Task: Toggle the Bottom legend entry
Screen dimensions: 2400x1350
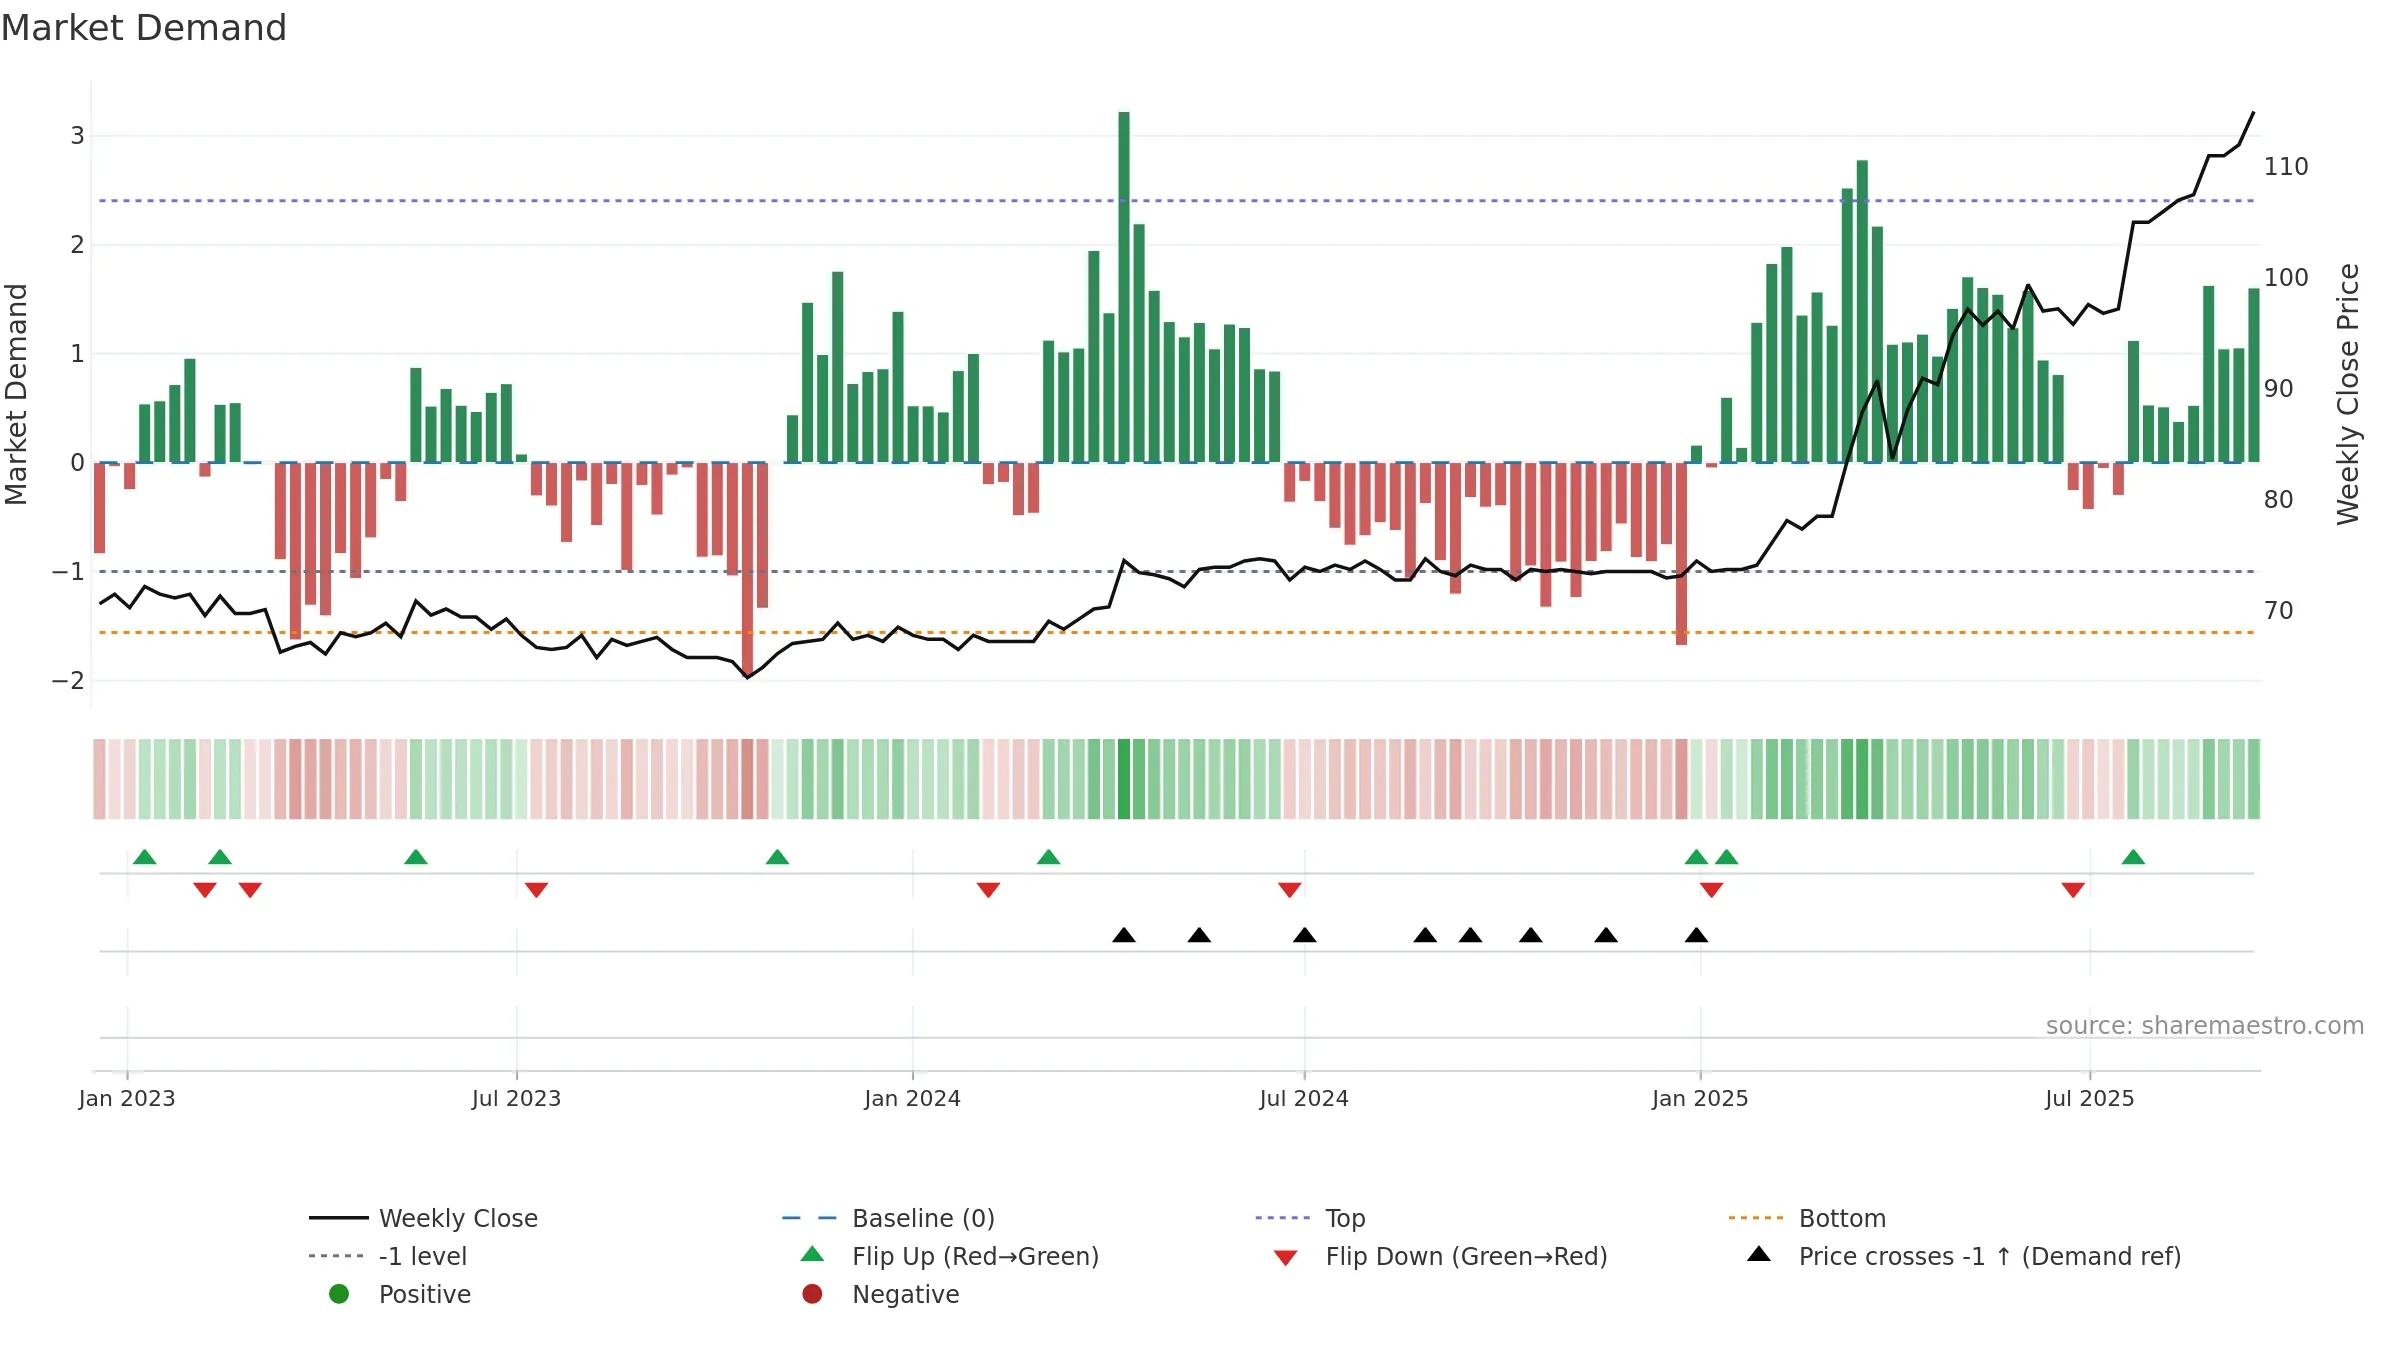Action: click(1807, 1218)
